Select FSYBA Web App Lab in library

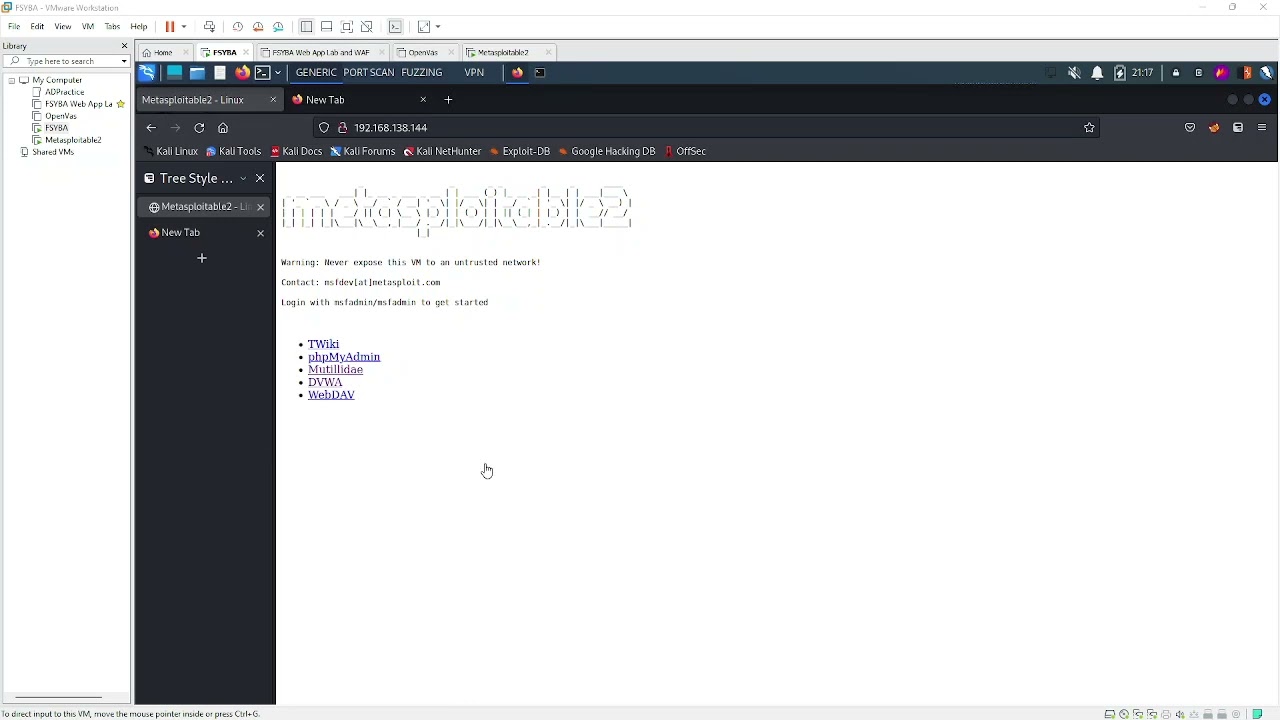coord(78,104)
